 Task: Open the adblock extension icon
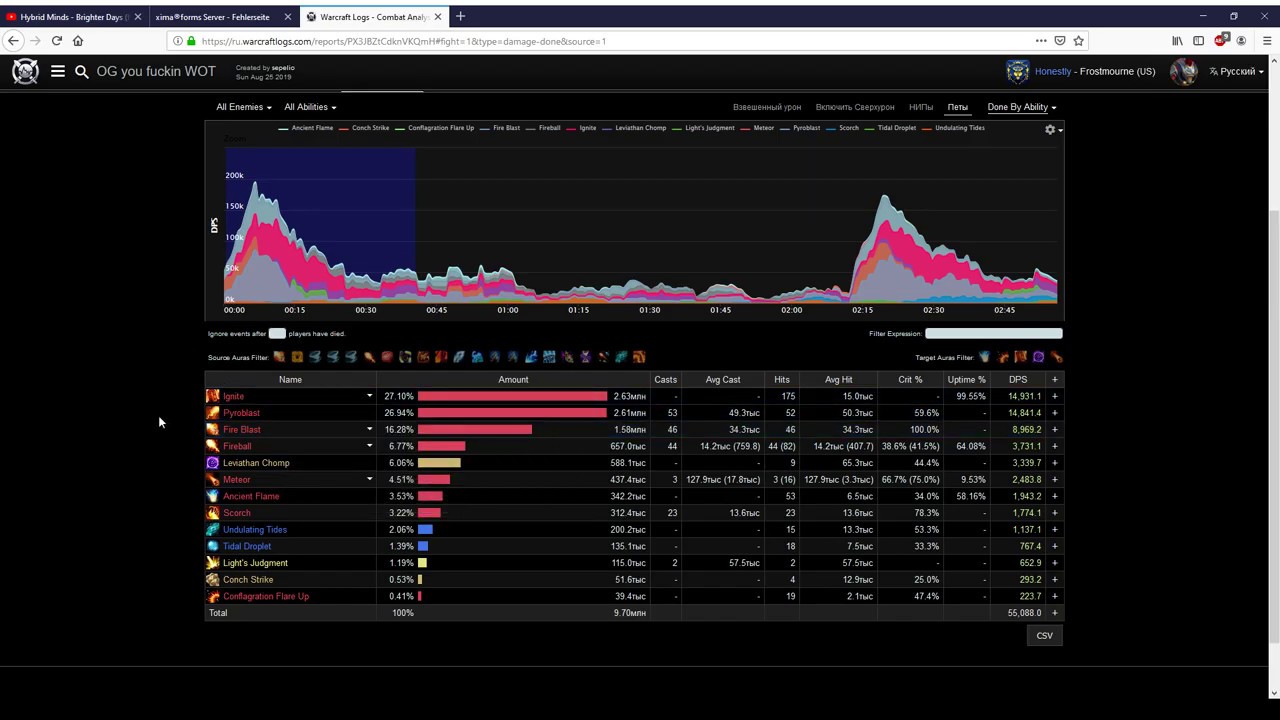[x=1220, y=41]
